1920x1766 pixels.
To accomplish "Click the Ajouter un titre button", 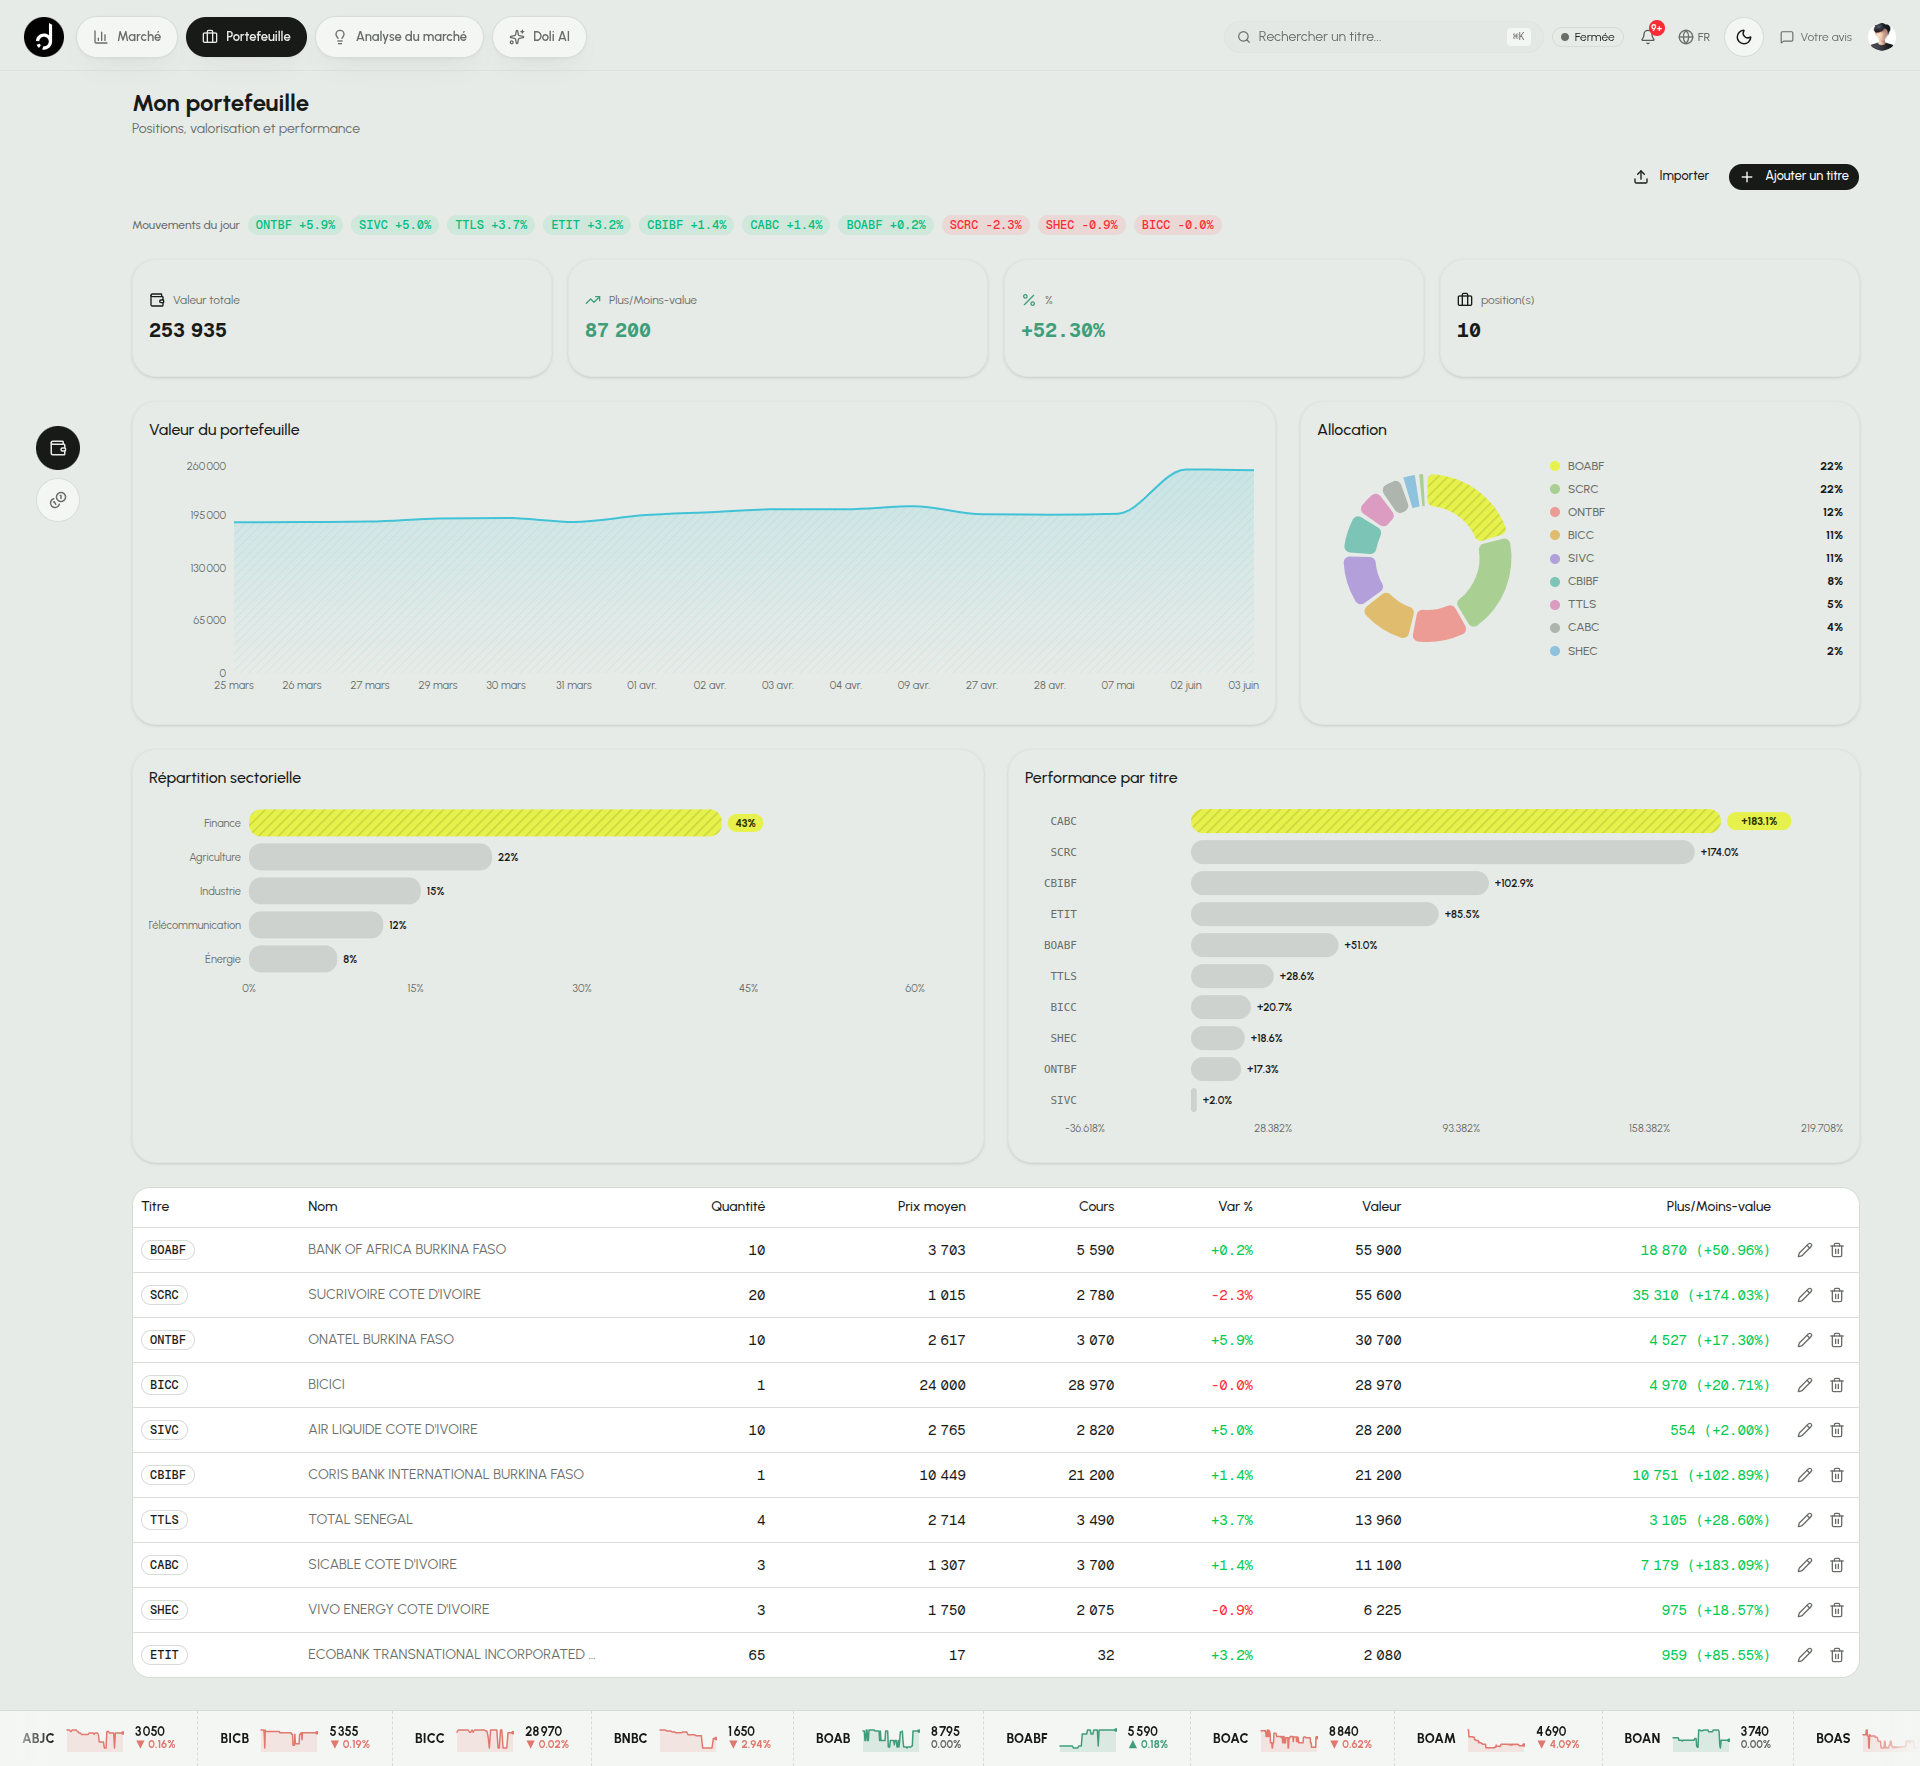I will pos(1794,176).
